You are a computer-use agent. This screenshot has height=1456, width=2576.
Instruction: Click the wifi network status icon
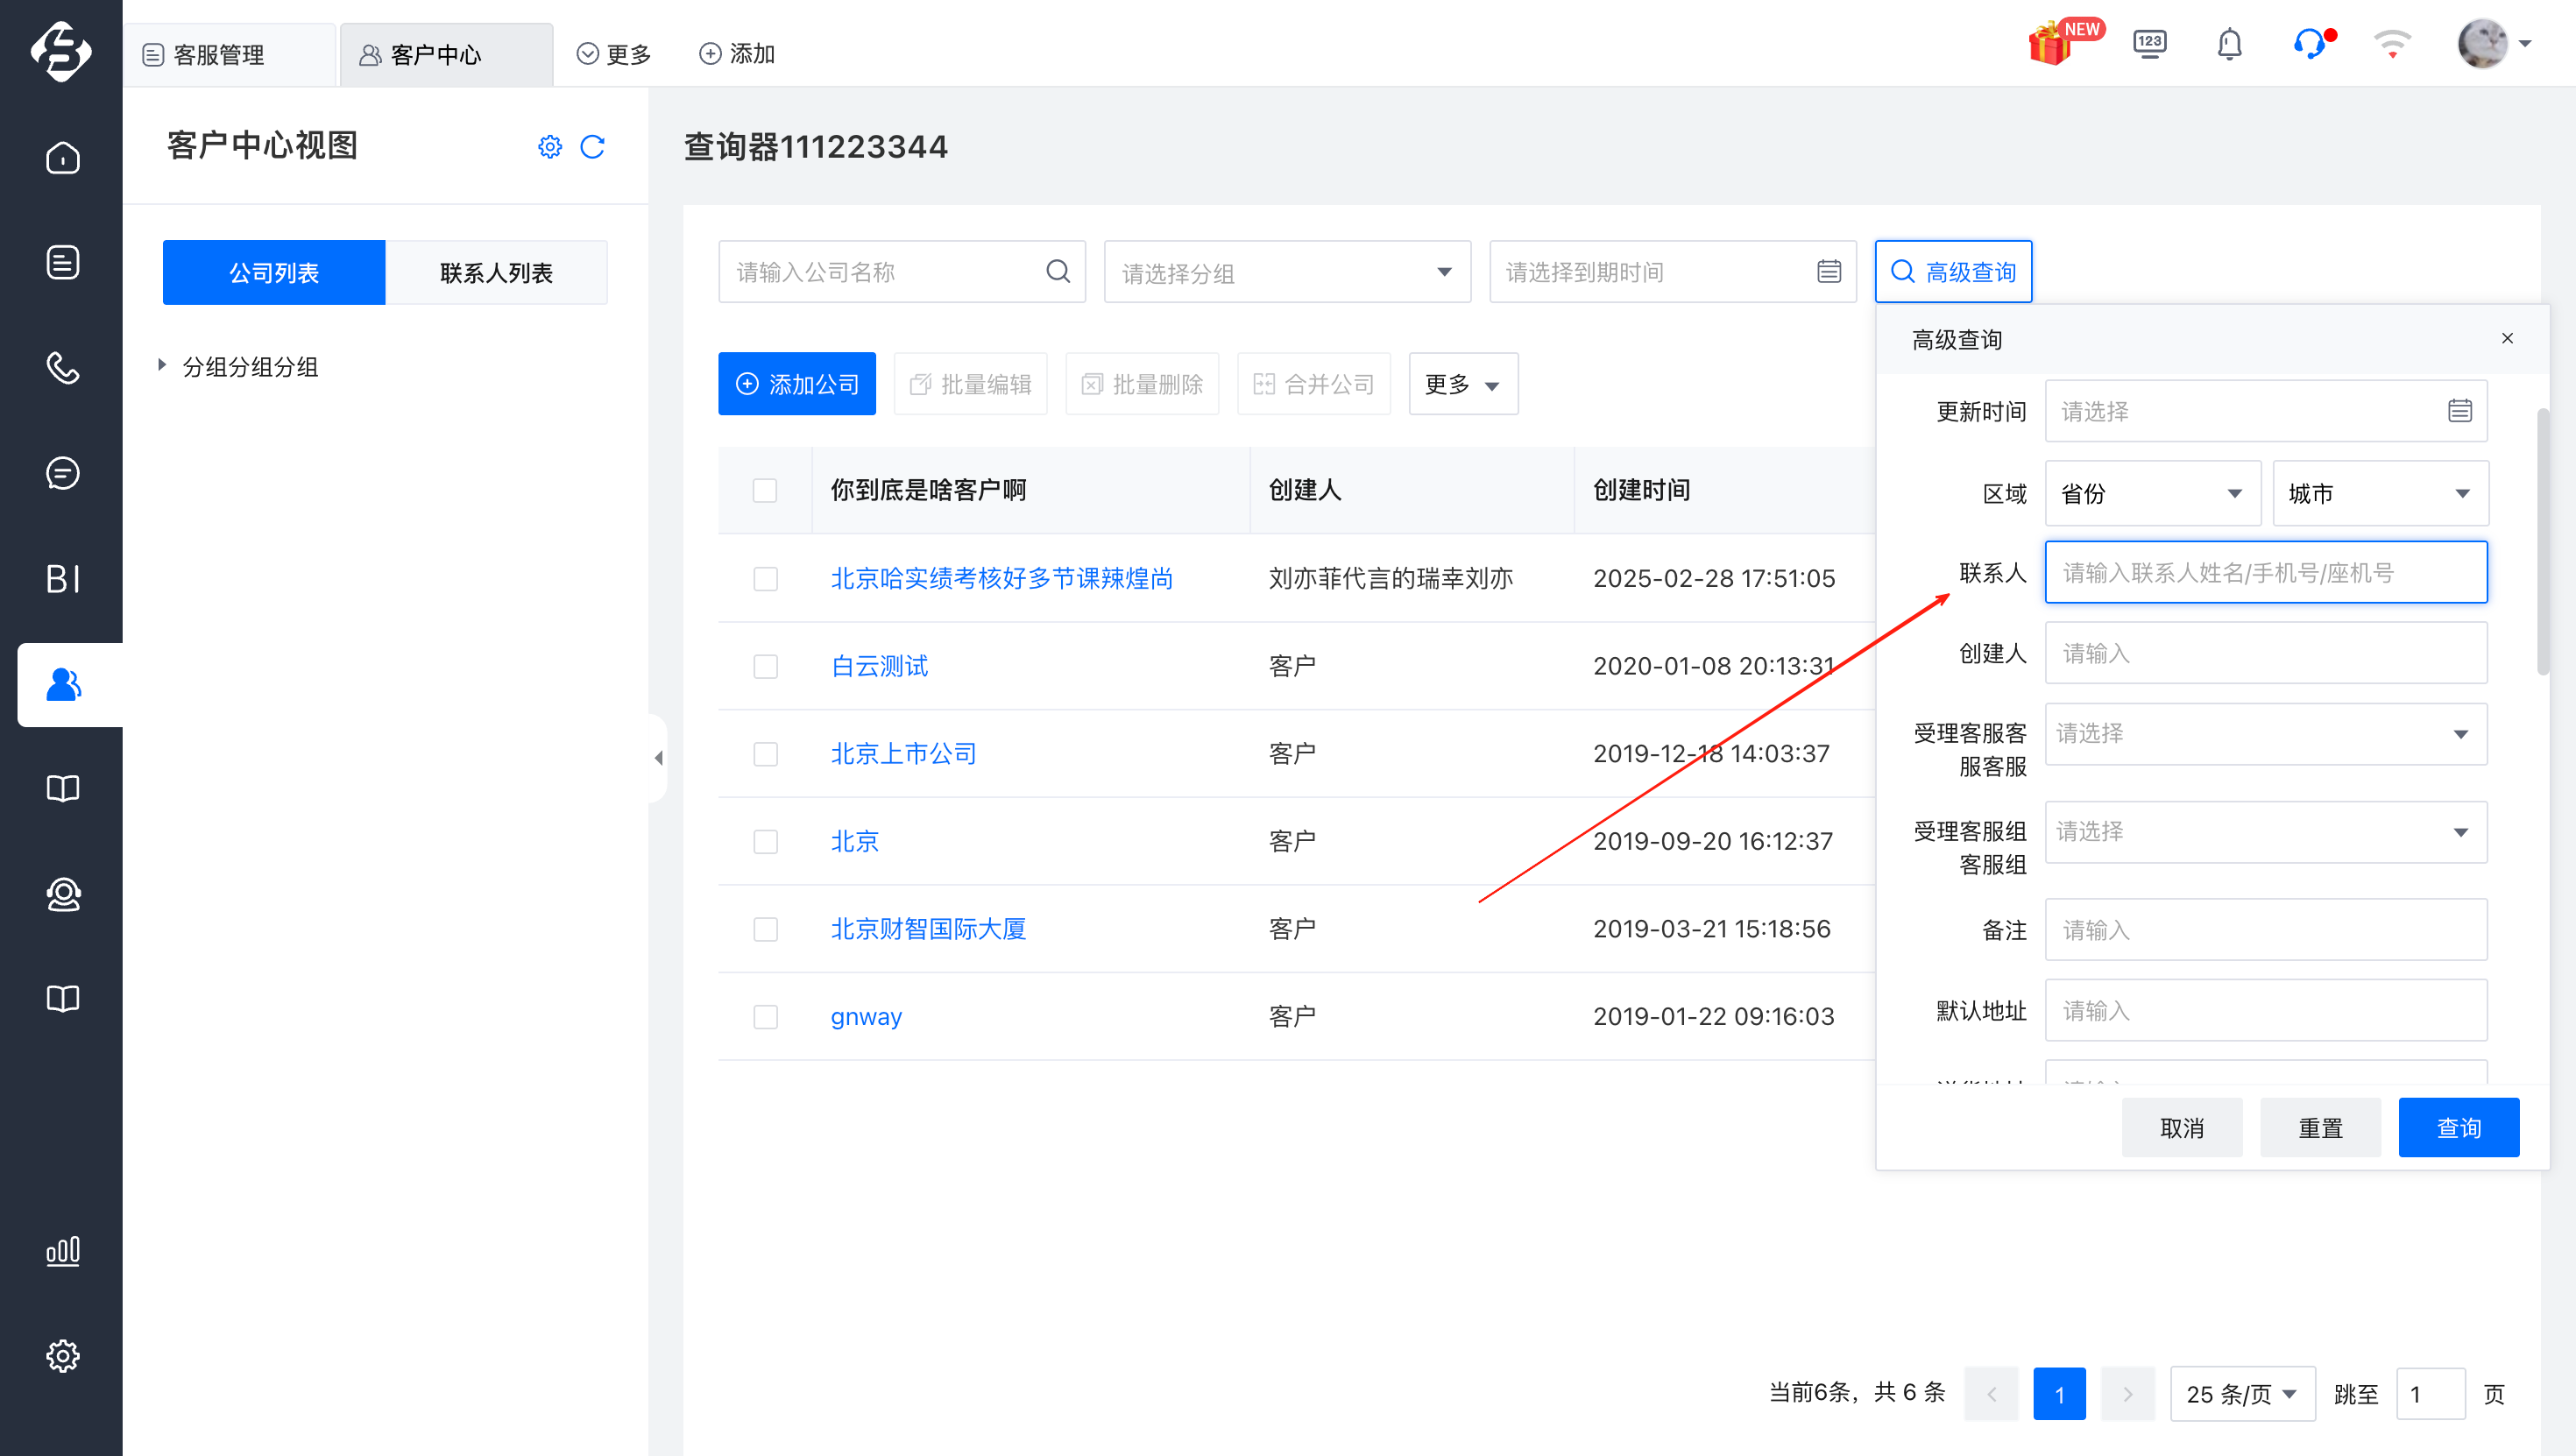coord(2392,44)
